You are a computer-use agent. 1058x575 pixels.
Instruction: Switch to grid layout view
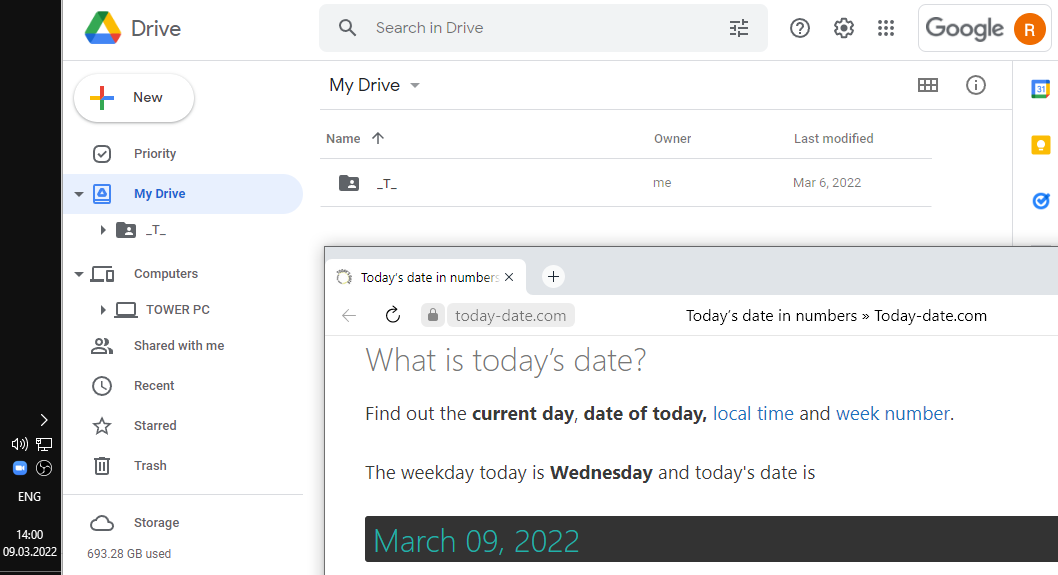[x=928, y=85]
